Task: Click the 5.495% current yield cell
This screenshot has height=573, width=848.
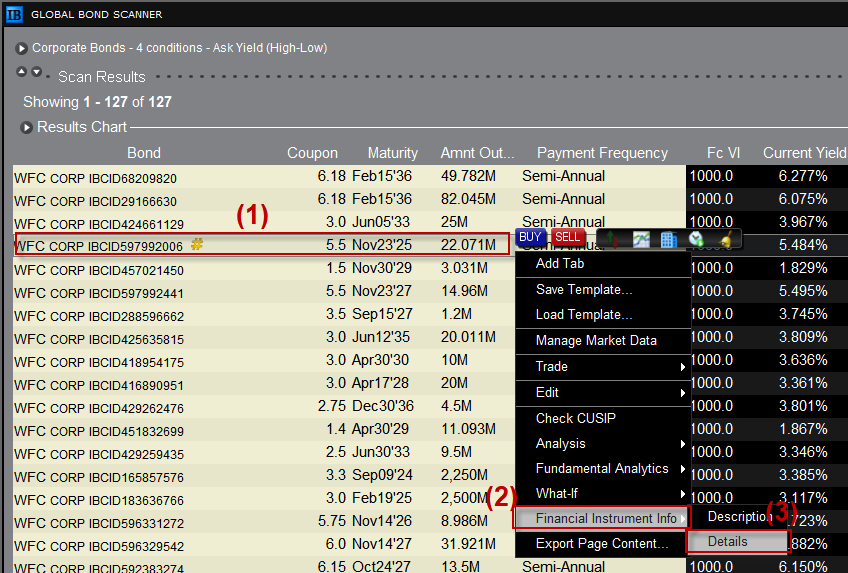Action: pos(803,291)
